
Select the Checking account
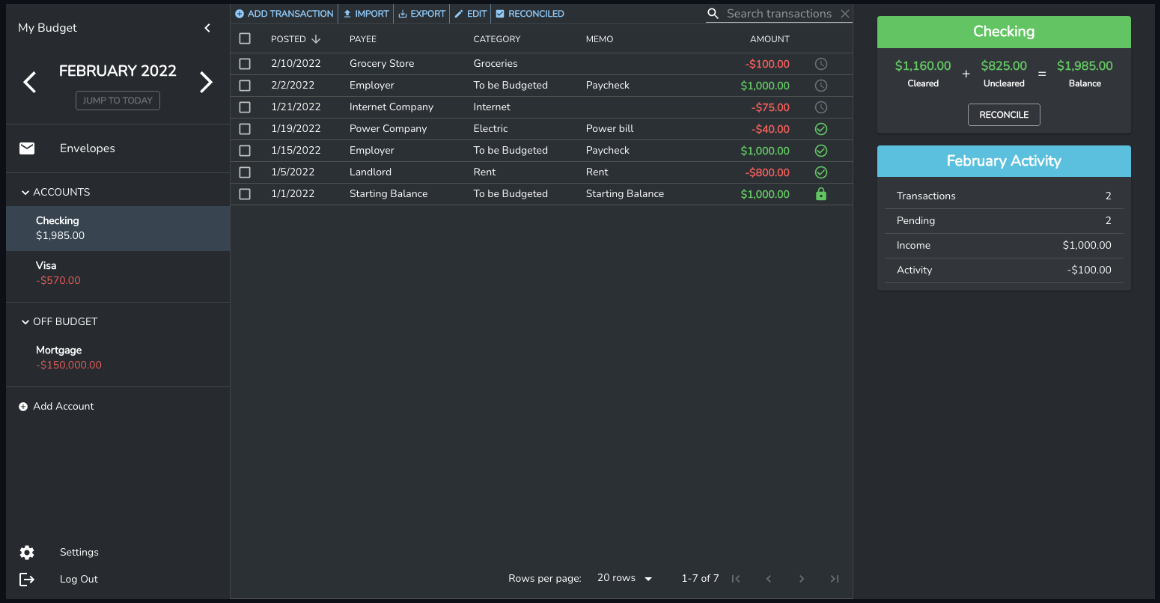(x=118, y=228)
